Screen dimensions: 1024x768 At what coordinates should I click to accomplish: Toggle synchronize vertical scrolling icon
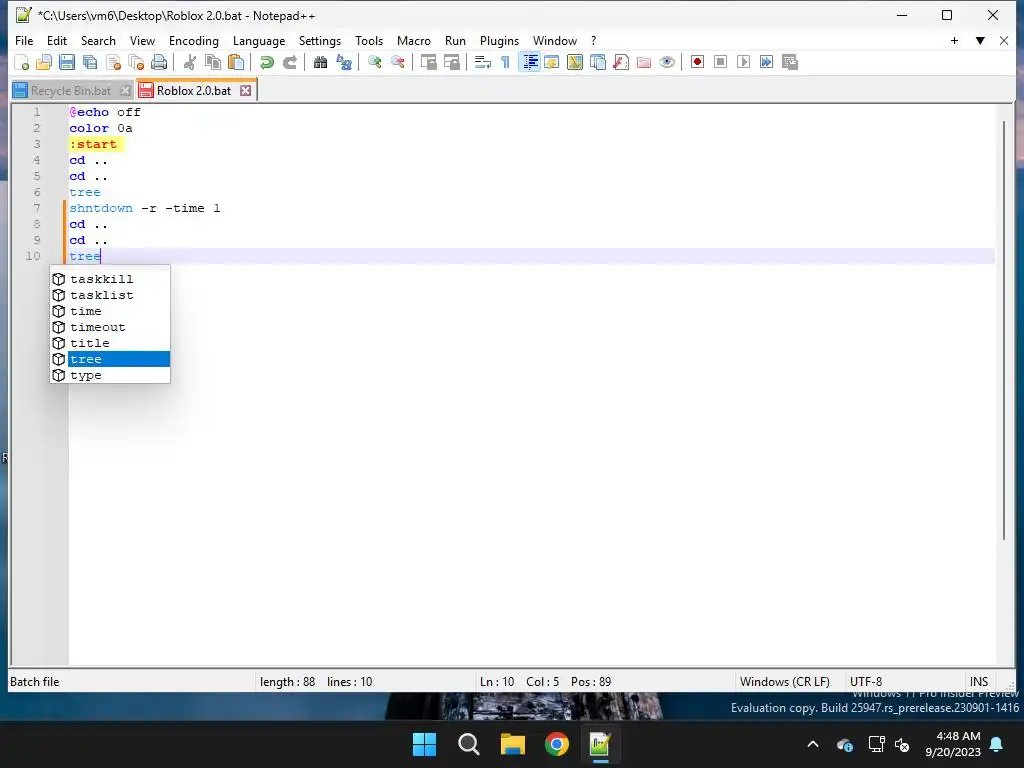[428, 62]
